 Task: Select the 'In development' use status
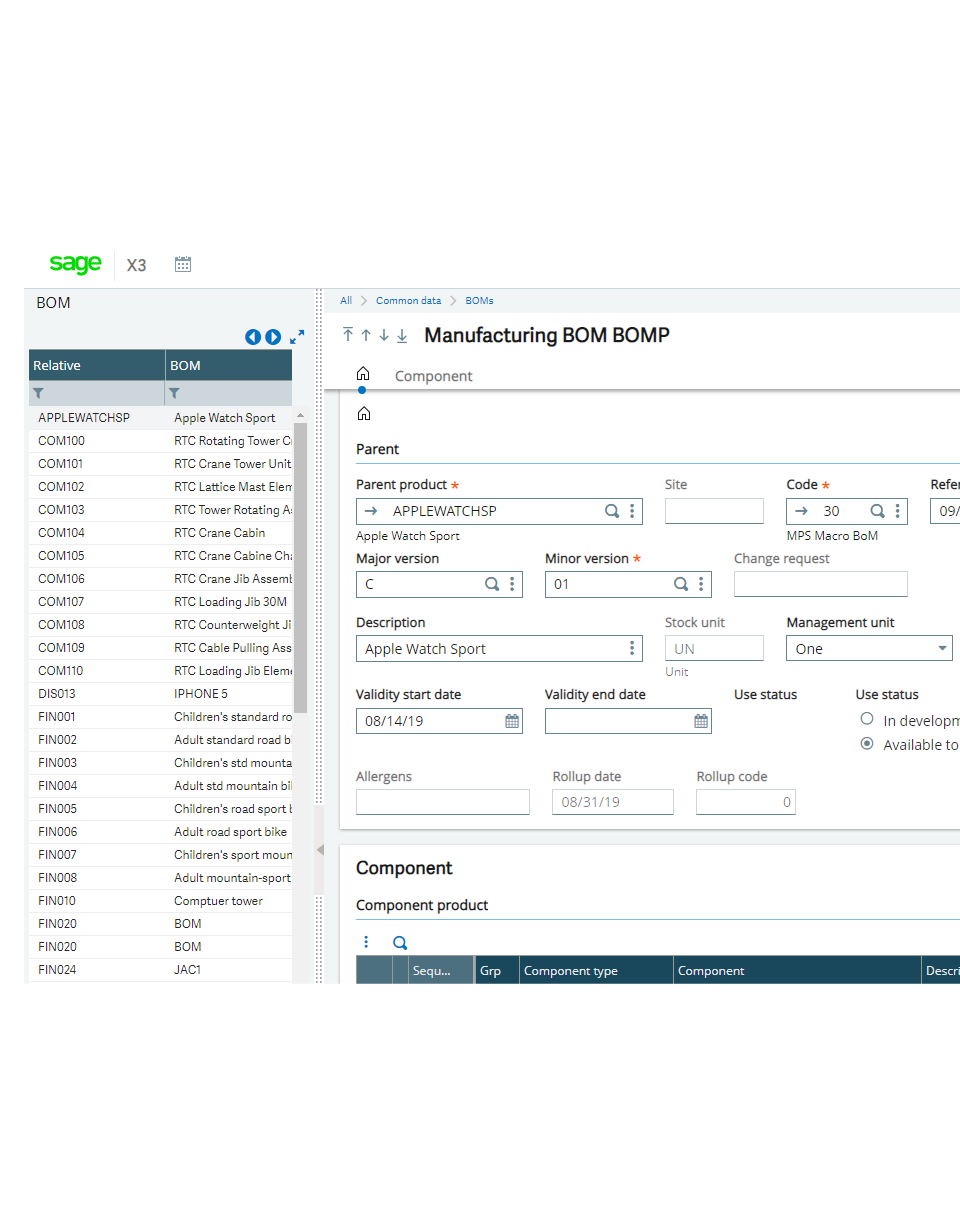(x=868, y=718)
